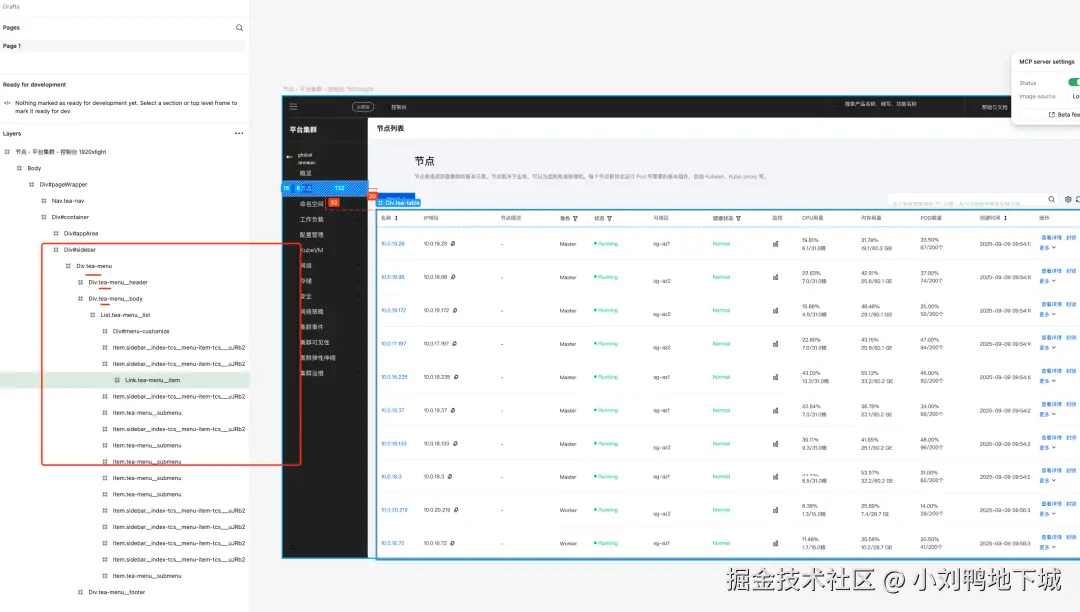Open node link 10.0.19.28
This screenshot has height=612, width=1080.
coord(393,244)
